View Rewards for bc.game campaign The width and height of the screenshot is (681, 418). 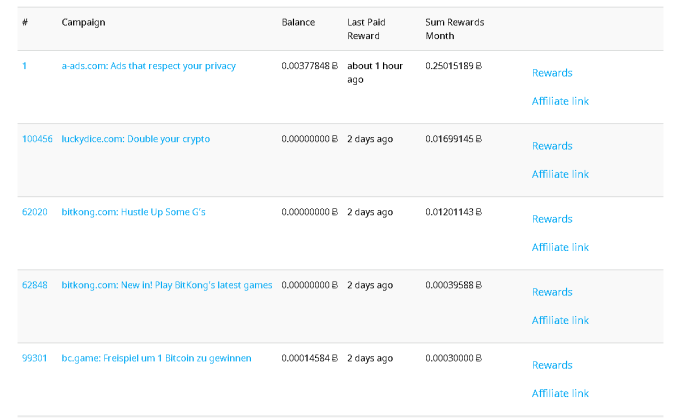[552, 365]
